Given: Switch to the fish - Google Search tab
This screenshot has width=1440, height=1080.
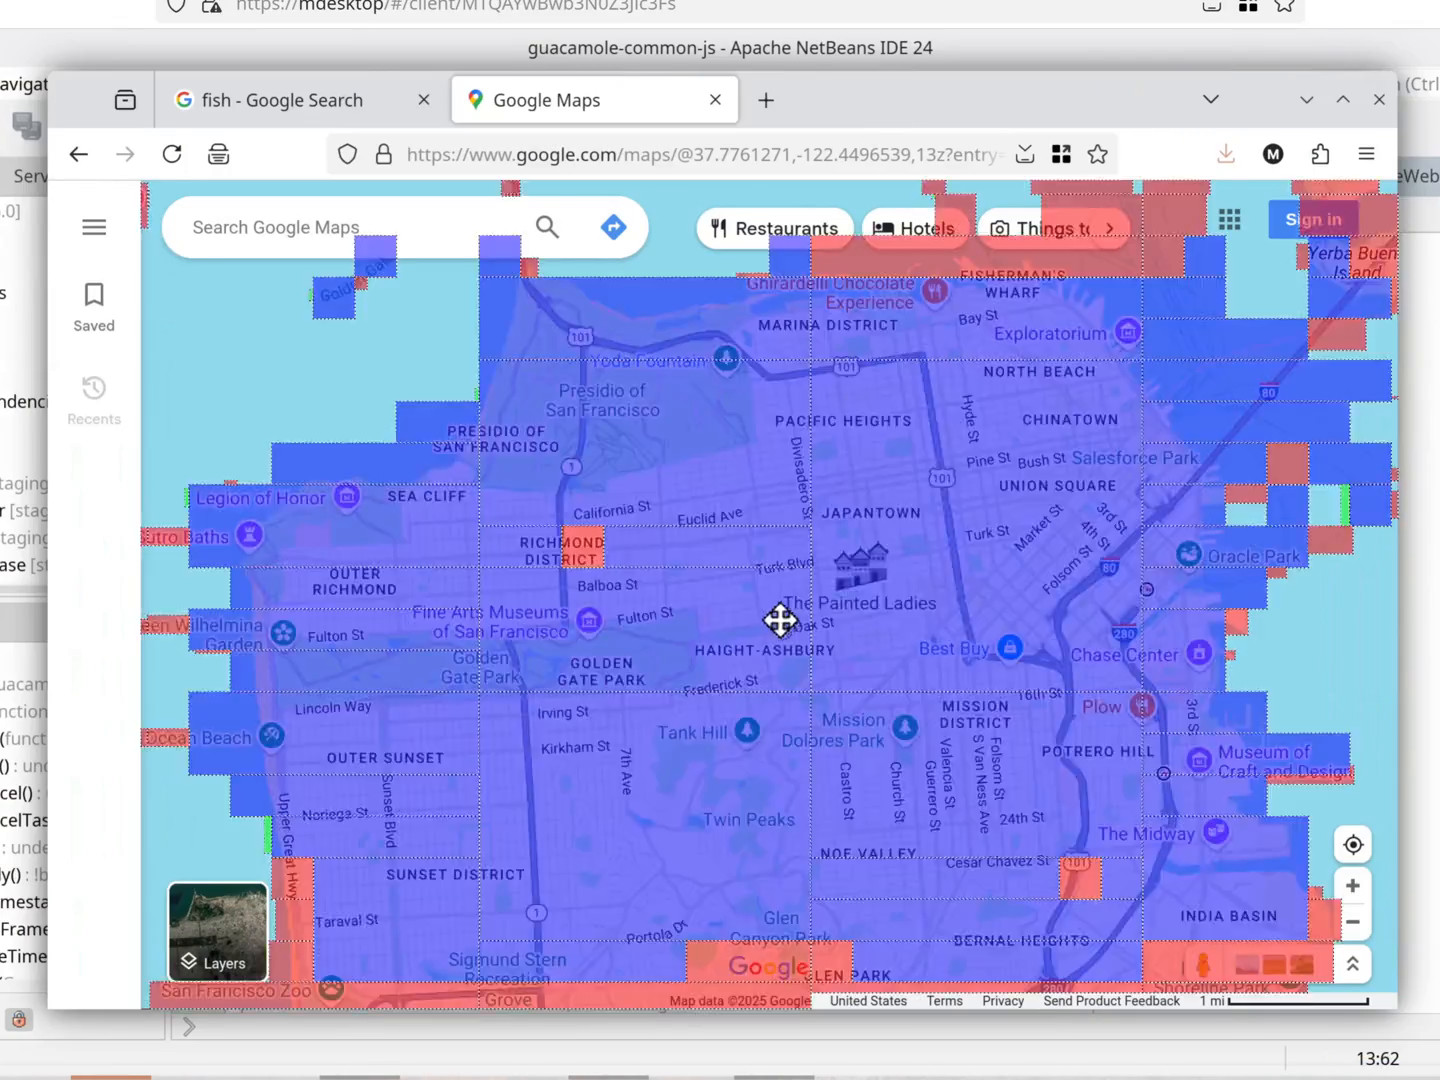Looking at the screenshot, I should pos(282,100).
